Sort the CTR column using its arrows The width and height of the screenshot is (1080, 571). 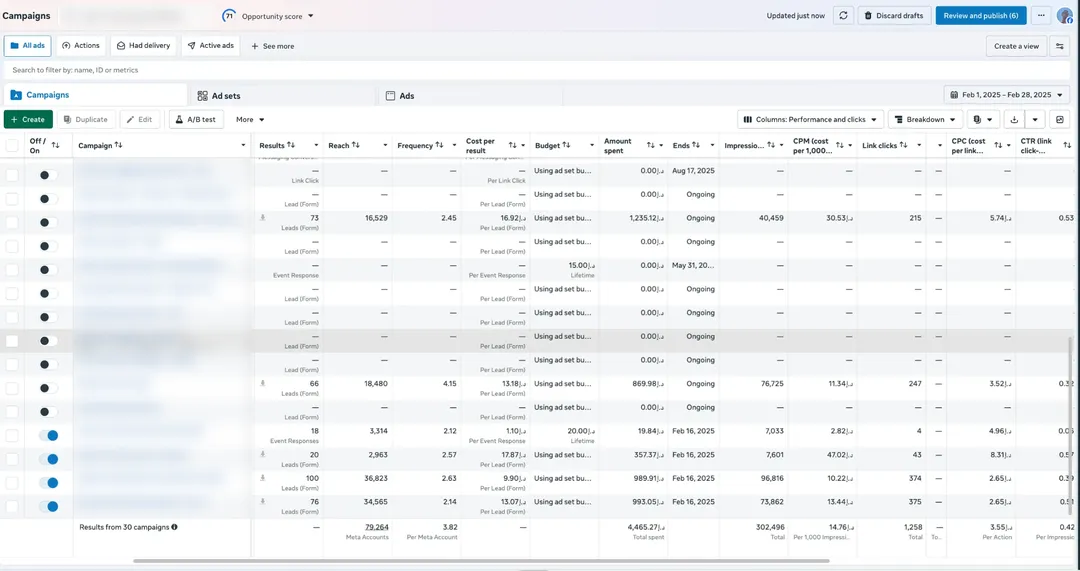point(1067,145)
